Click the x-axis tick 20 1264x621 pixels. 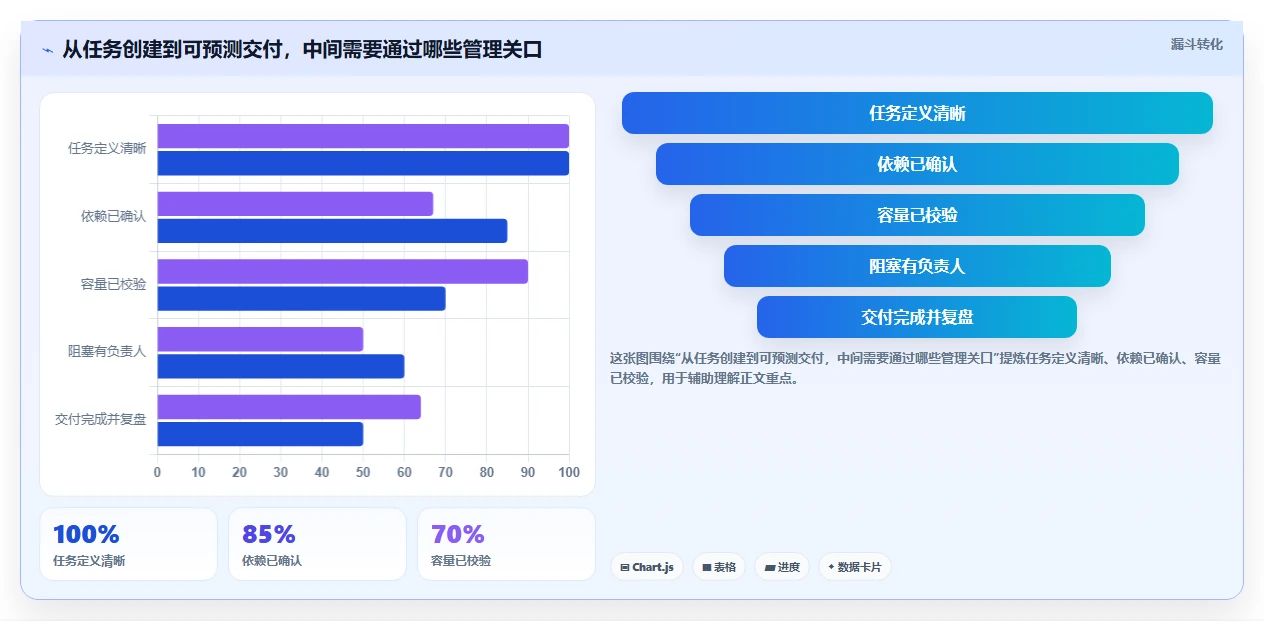(239, 472)
